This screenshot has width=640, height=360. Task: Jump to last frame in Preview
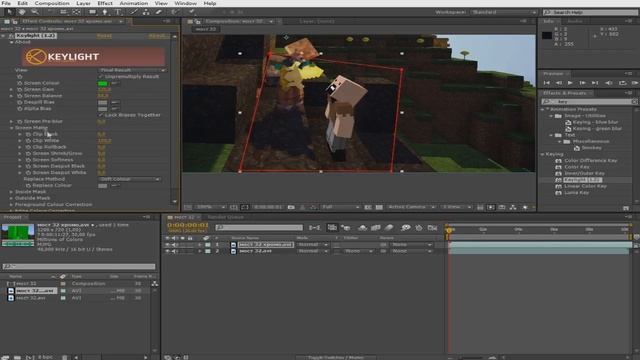coord(595,83)
